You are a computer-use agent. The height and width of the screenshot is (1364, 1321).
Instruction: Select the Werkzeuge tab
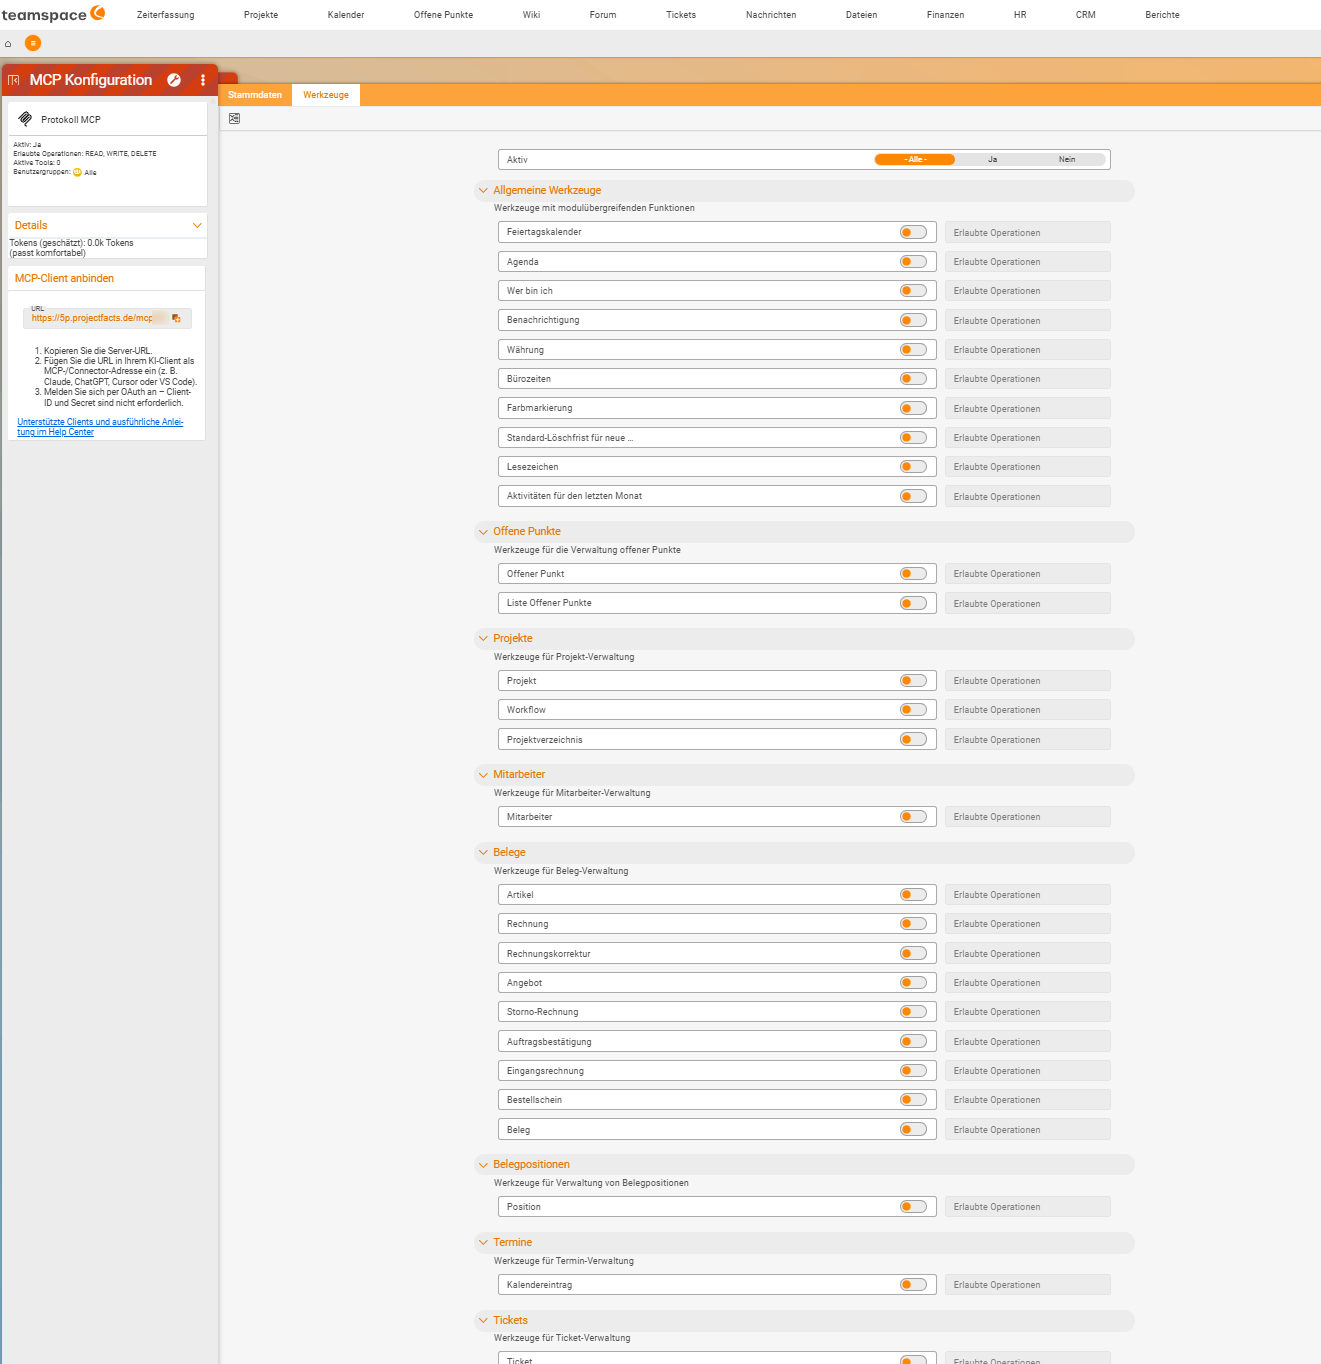(x=326, y=95)
